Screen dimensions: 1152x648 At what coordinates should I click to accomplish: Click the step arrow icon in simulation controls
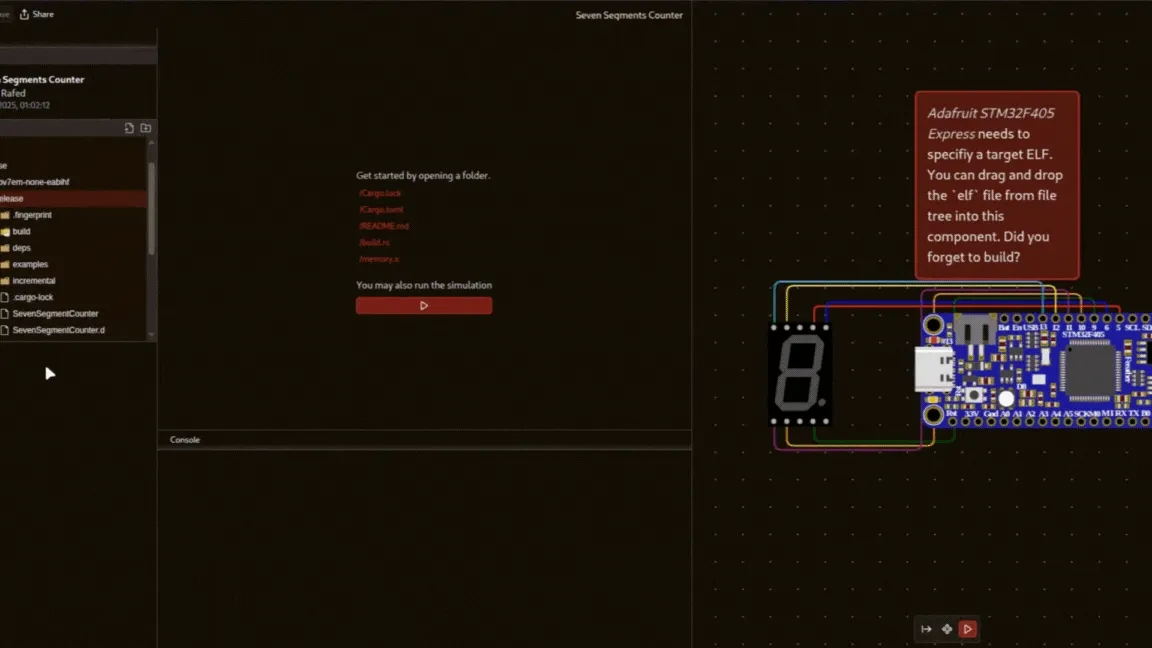[x=926, y=629]
